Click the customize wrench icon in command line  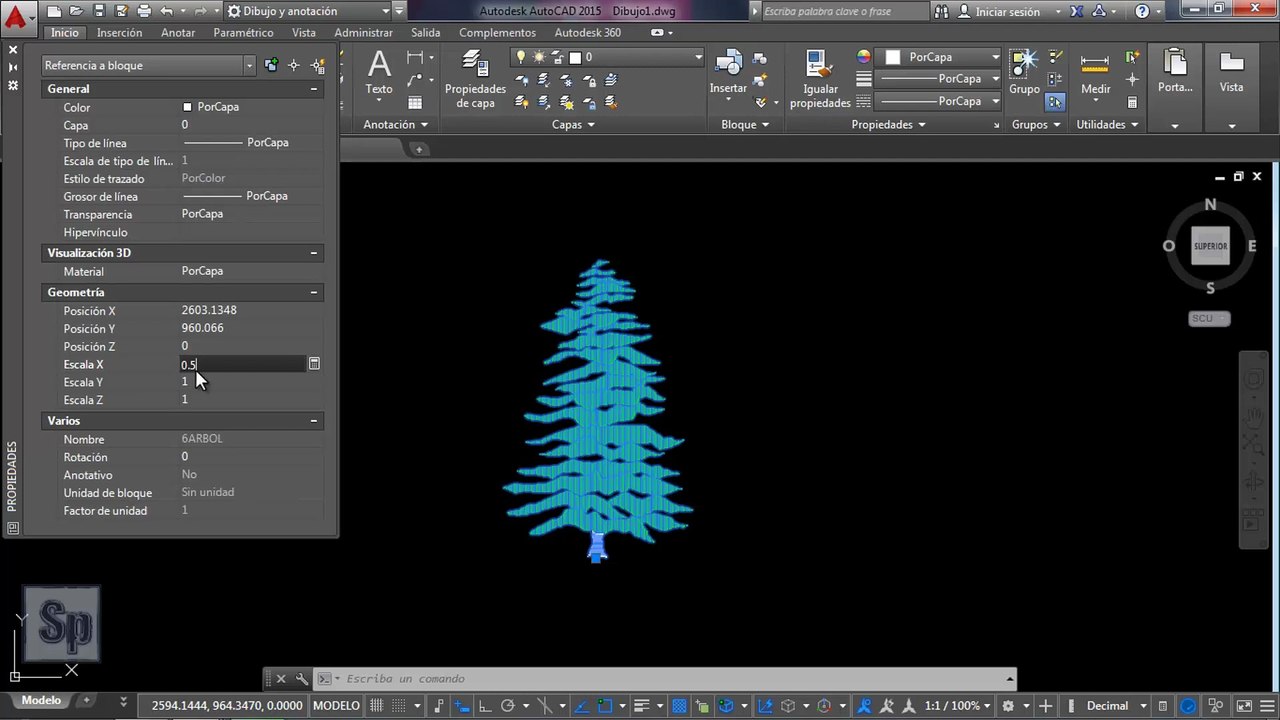302,679
